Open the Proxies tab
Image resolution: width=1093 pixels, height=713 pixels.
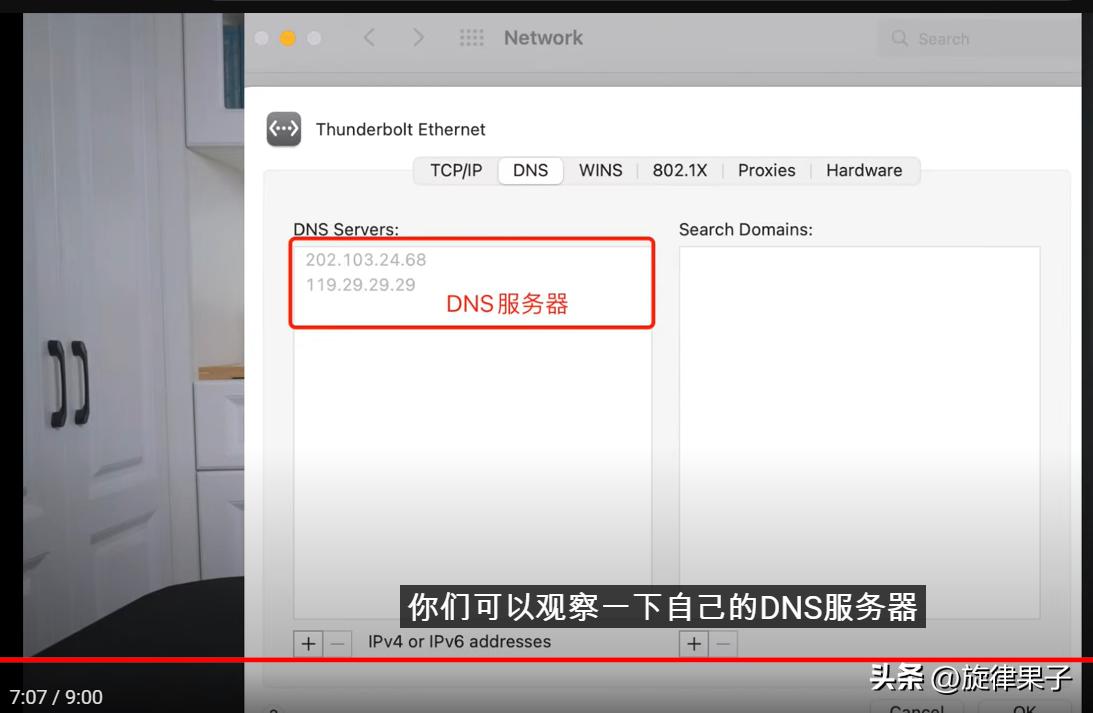[x=766, y=170]
